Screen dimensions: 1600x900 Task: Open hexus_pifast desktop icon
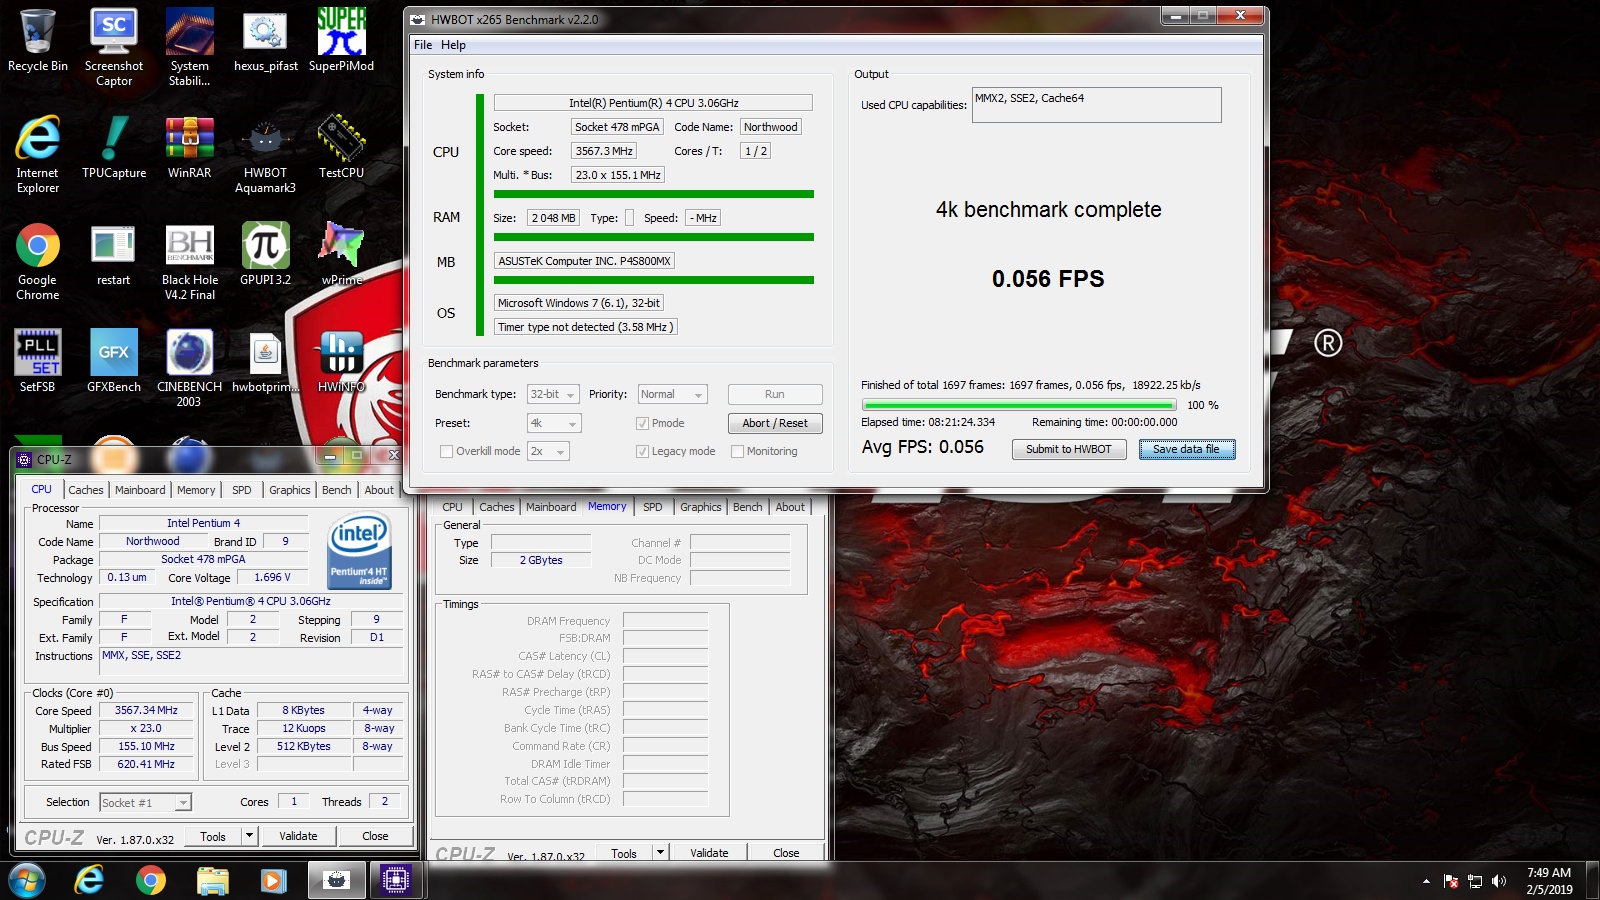[266, 41]
